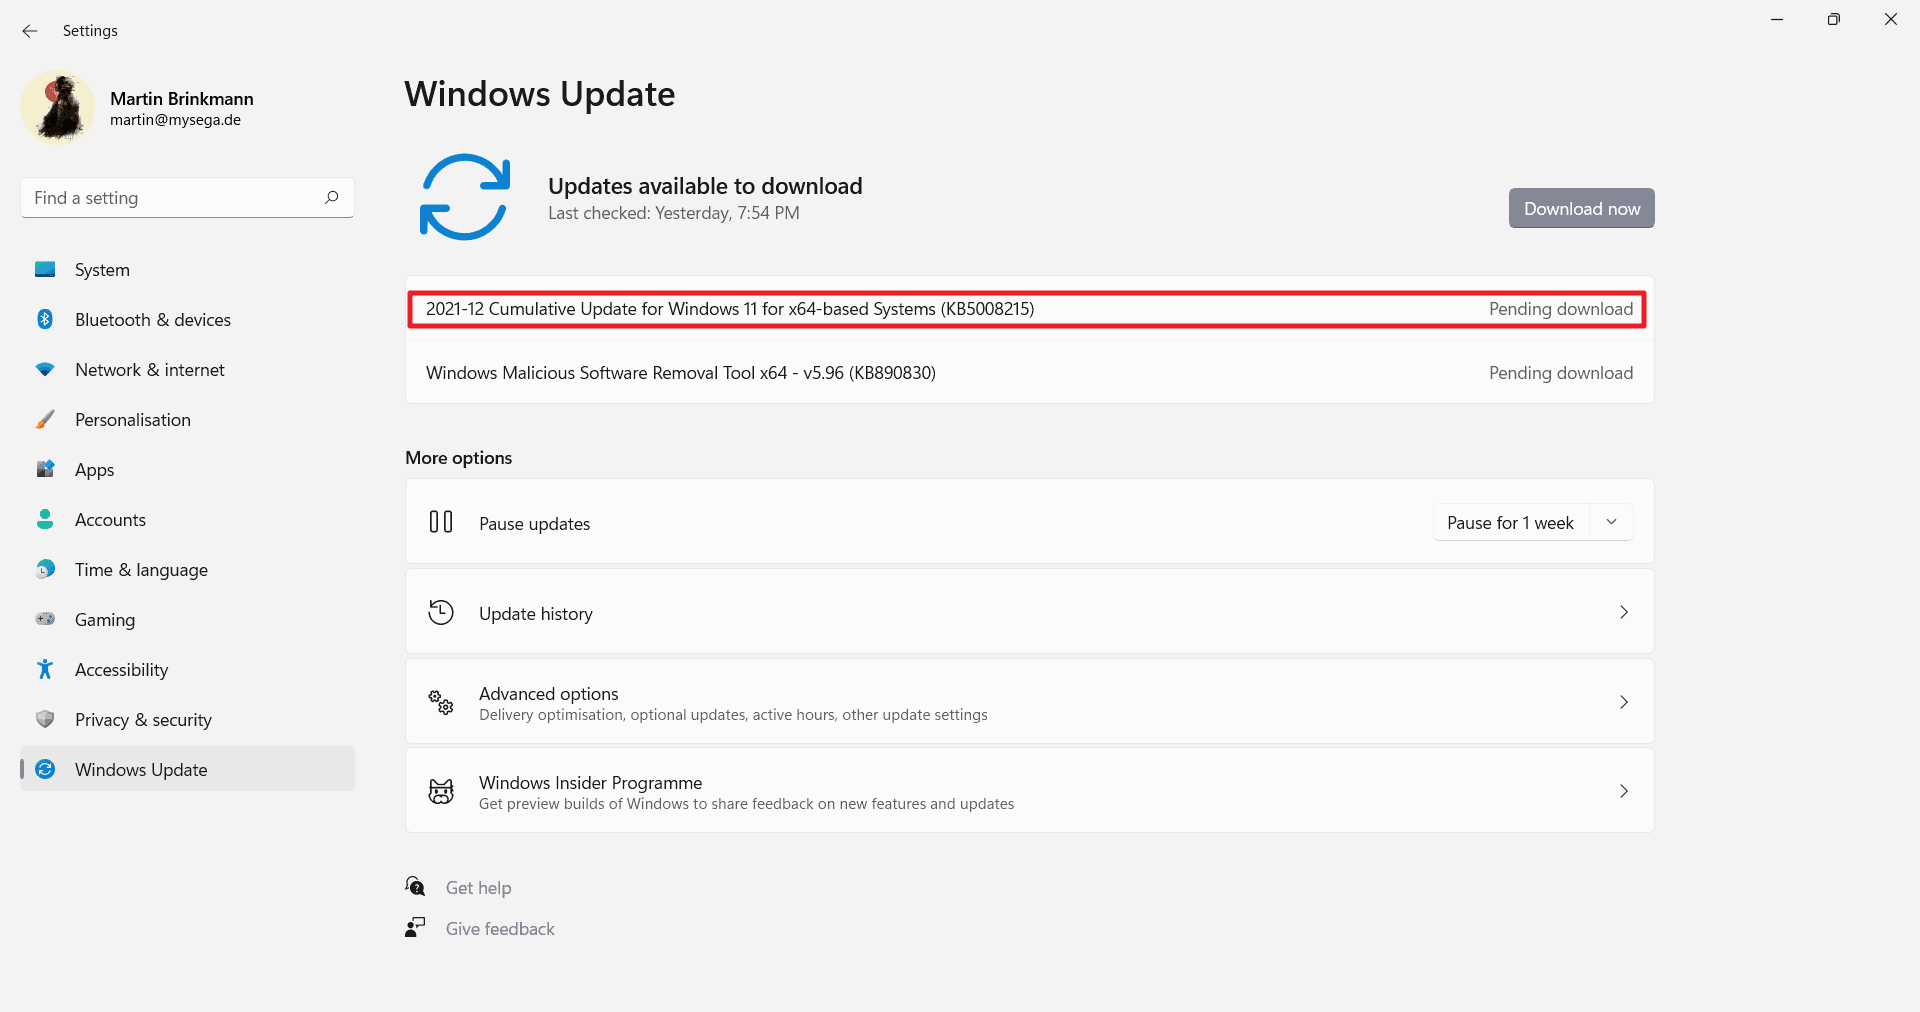Click the Last checked timestamp text
This screenshot has width=1920, height=1012.
pos(674,213)
